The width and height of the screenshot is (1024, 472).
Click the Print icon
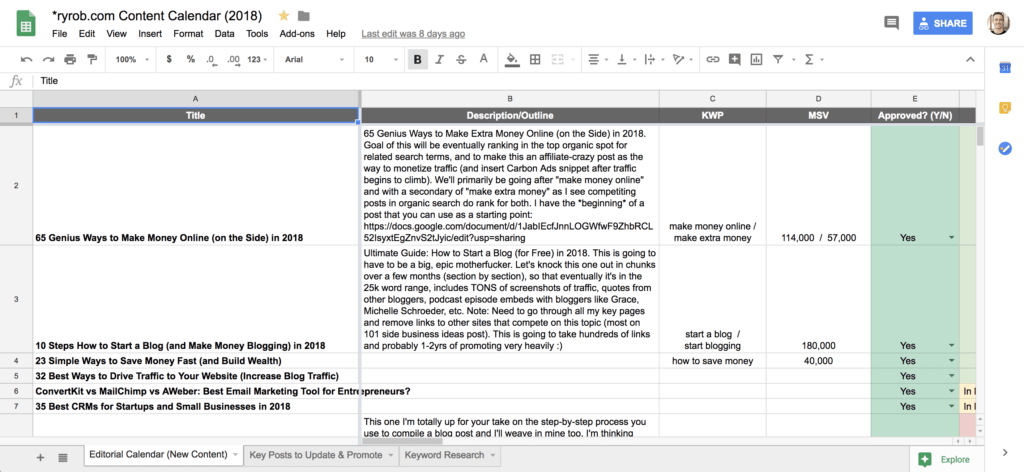(70, 59)
